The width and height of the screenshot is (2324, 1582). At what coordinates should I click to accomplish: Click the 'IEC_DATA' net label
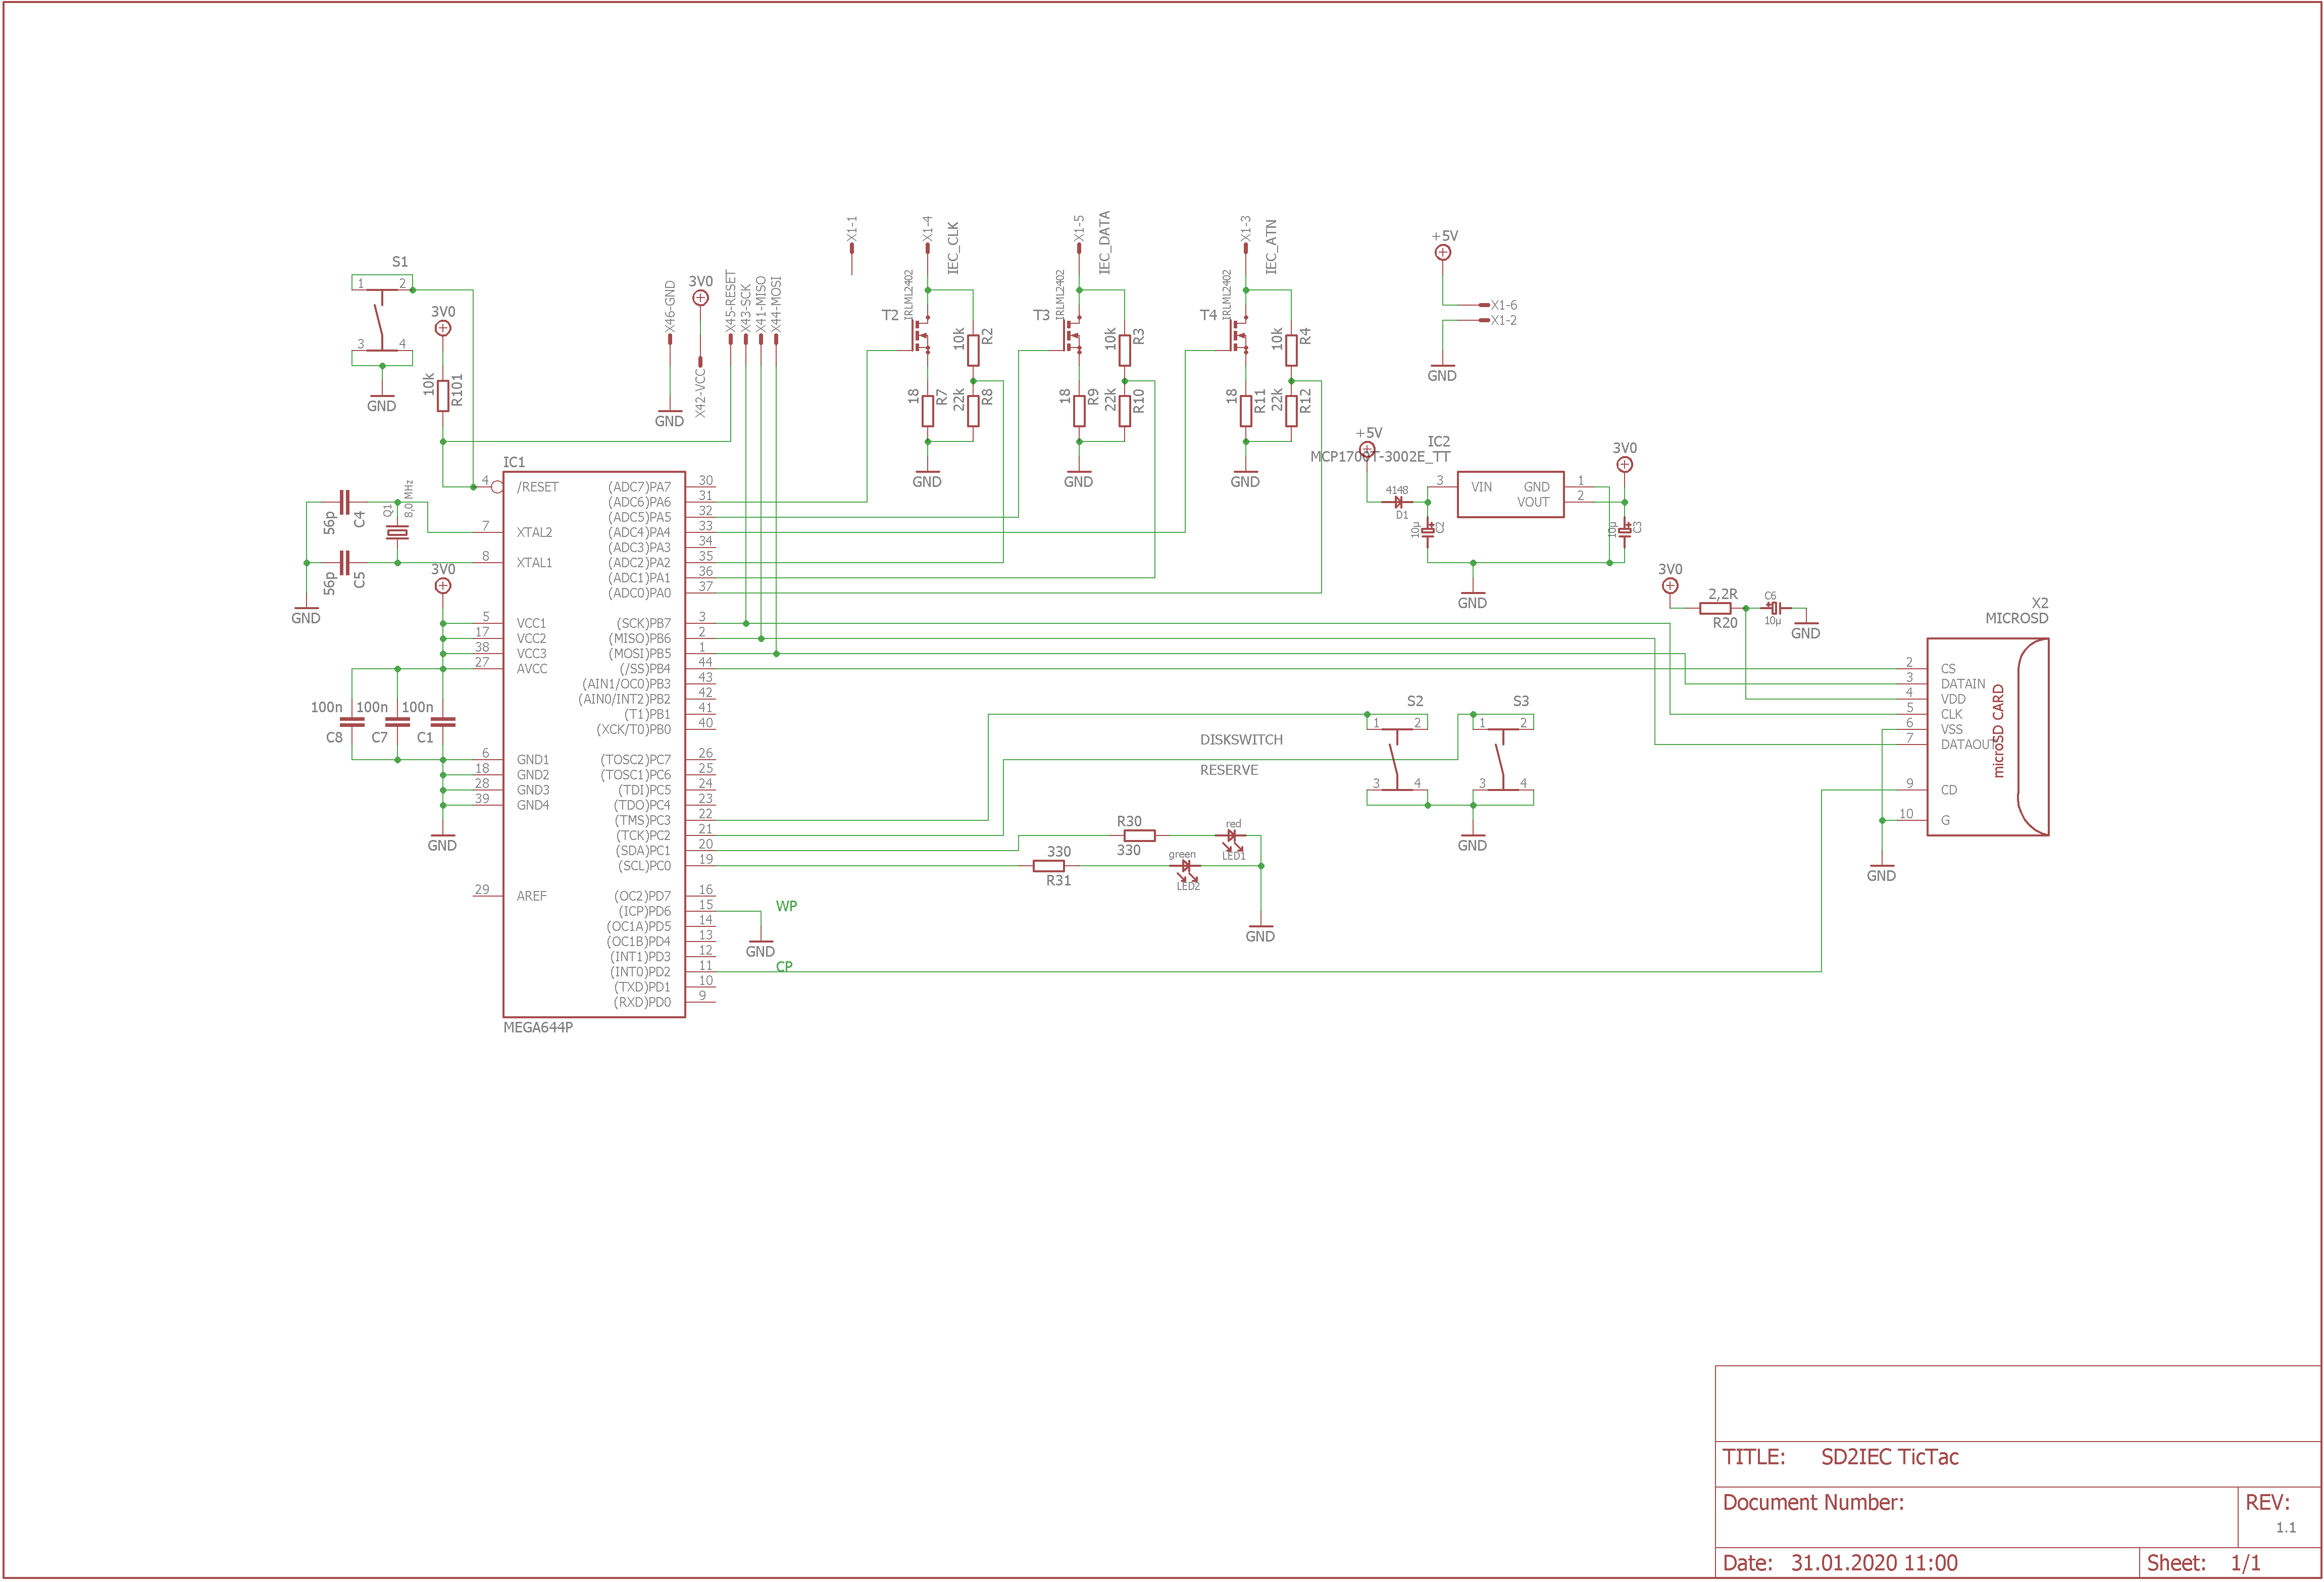(1104, 243)
